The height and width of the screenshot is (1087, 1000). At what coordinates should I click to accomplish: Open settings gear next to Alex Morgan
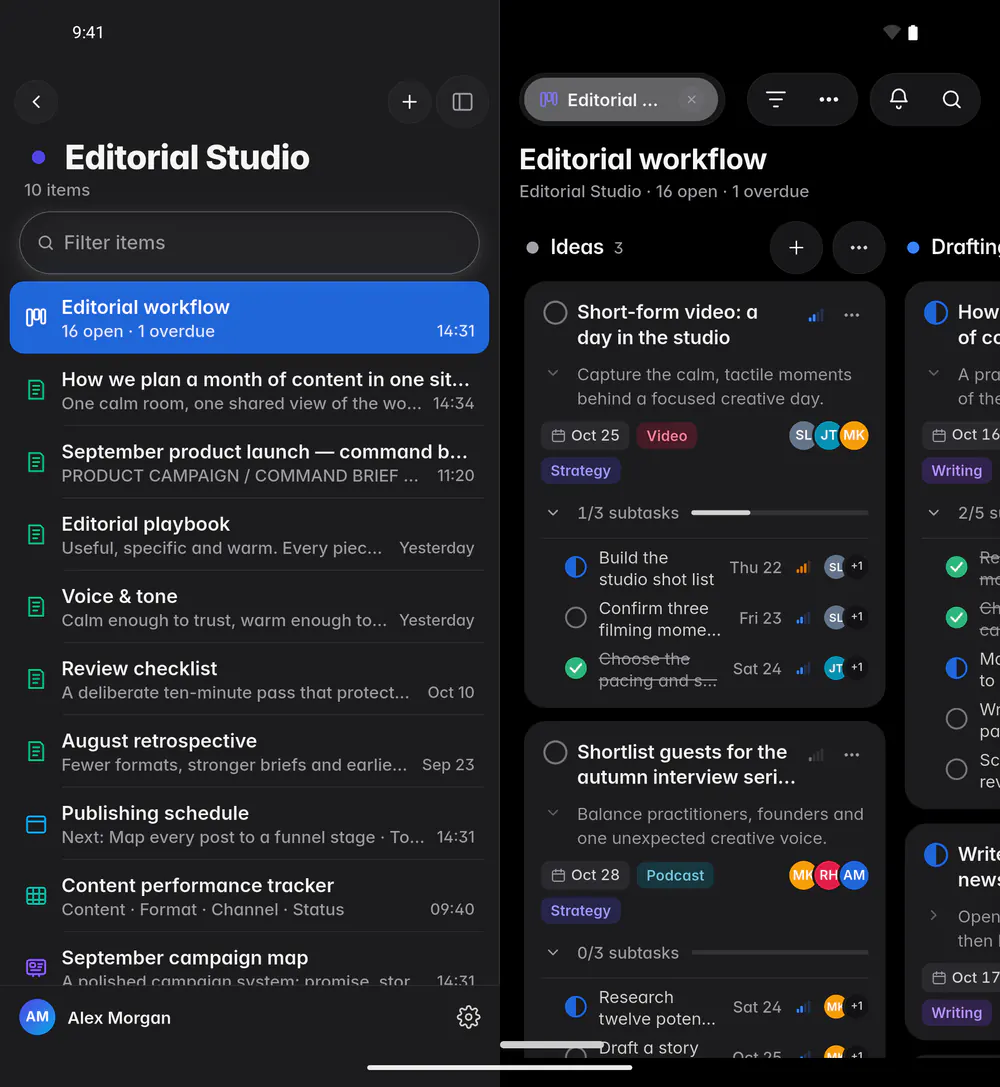[468, 1017]
